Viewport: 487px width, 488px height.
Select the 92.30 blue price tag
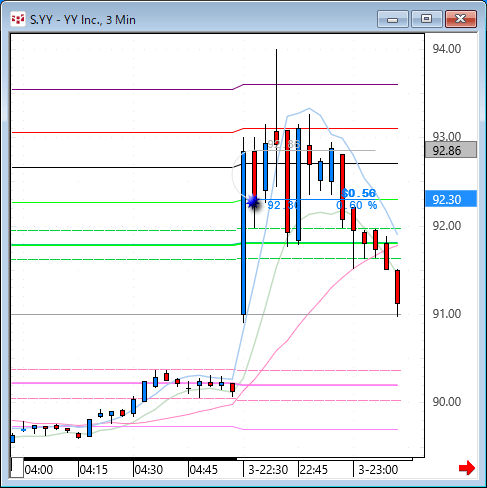(451, 199)
